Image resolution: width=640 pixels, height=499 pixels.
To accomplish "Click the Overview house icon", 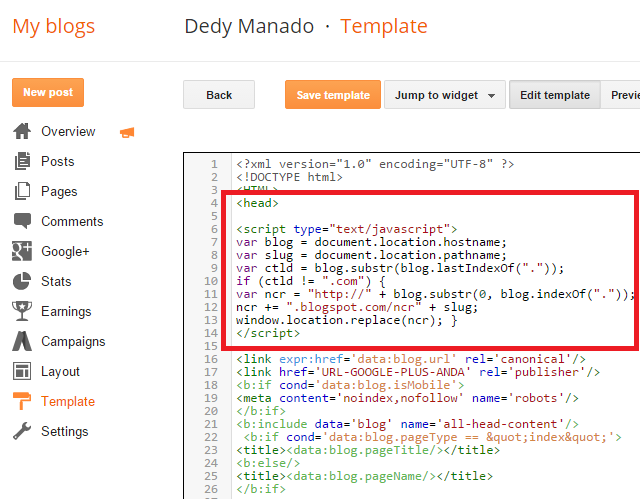I will 22,131.
